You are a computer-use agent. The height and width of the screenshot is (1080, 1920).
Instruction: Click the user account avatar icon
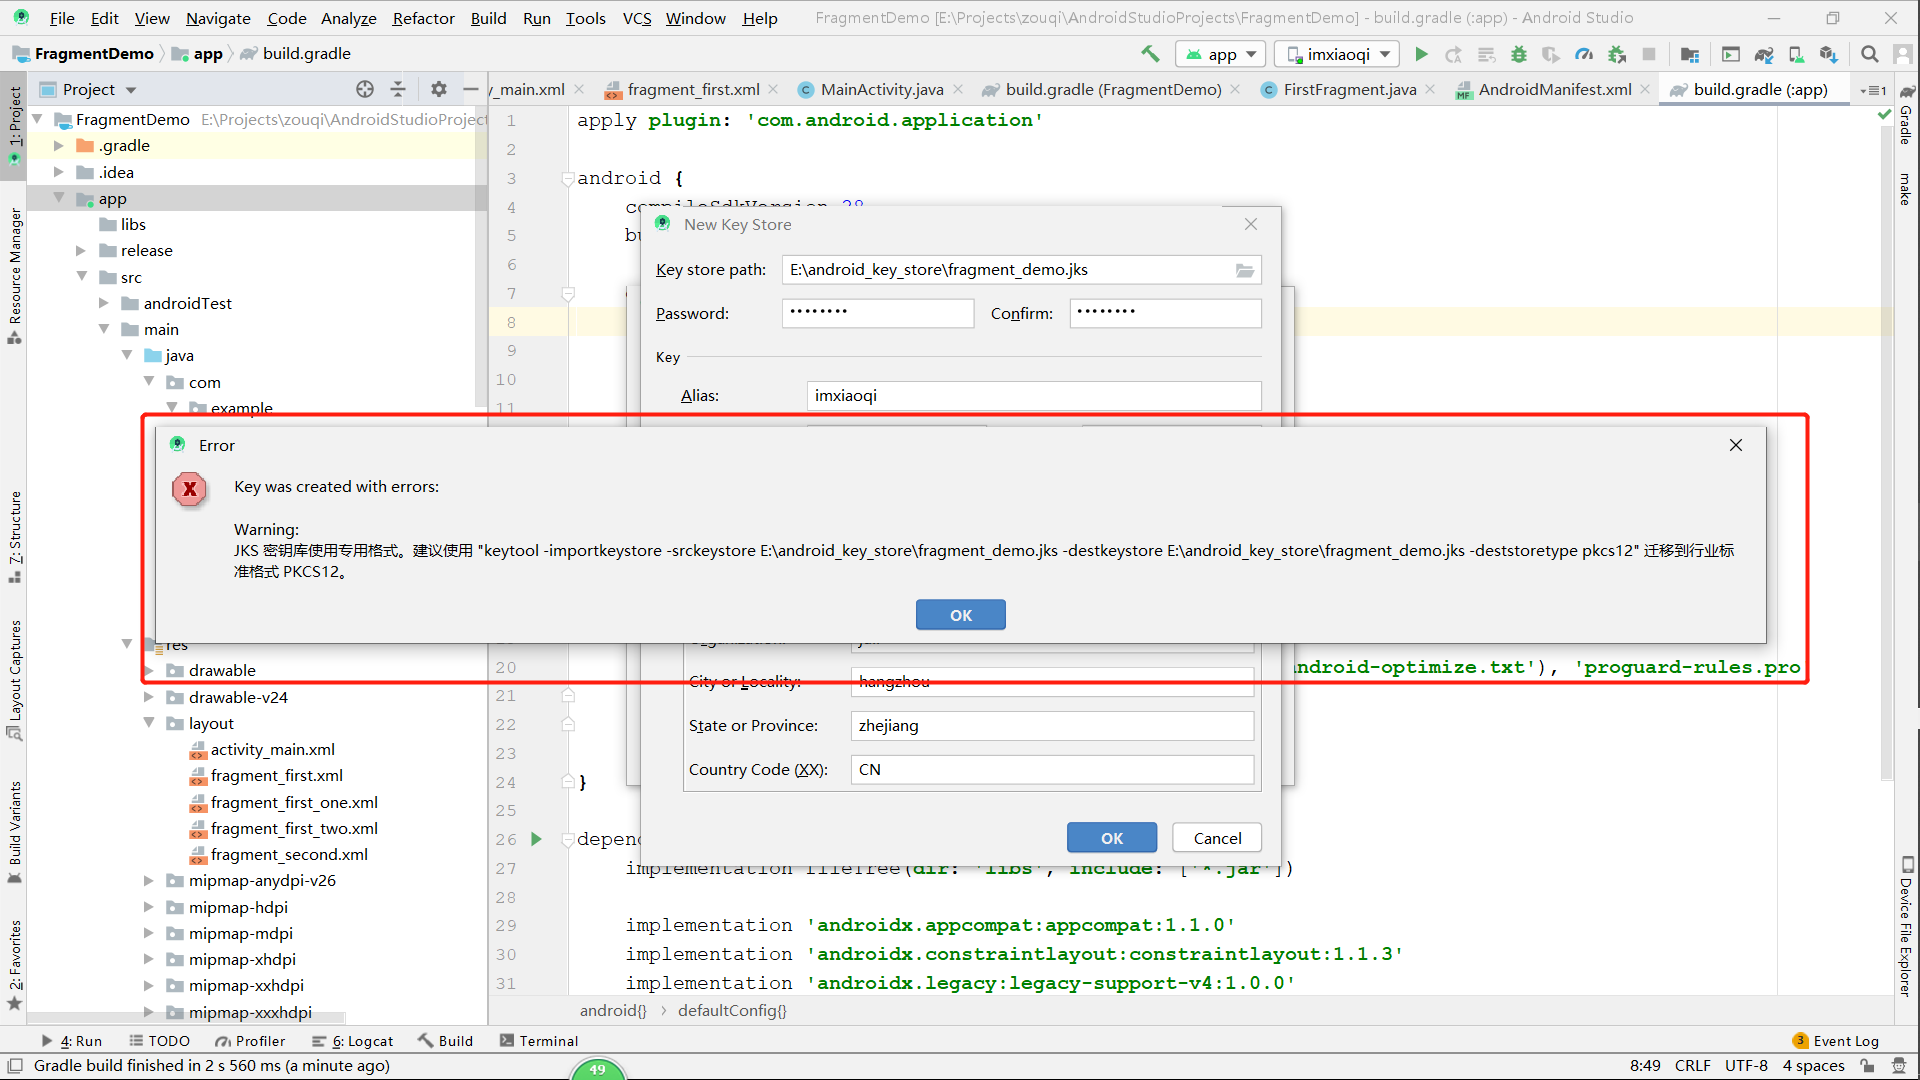click(x=1903, y=54)
